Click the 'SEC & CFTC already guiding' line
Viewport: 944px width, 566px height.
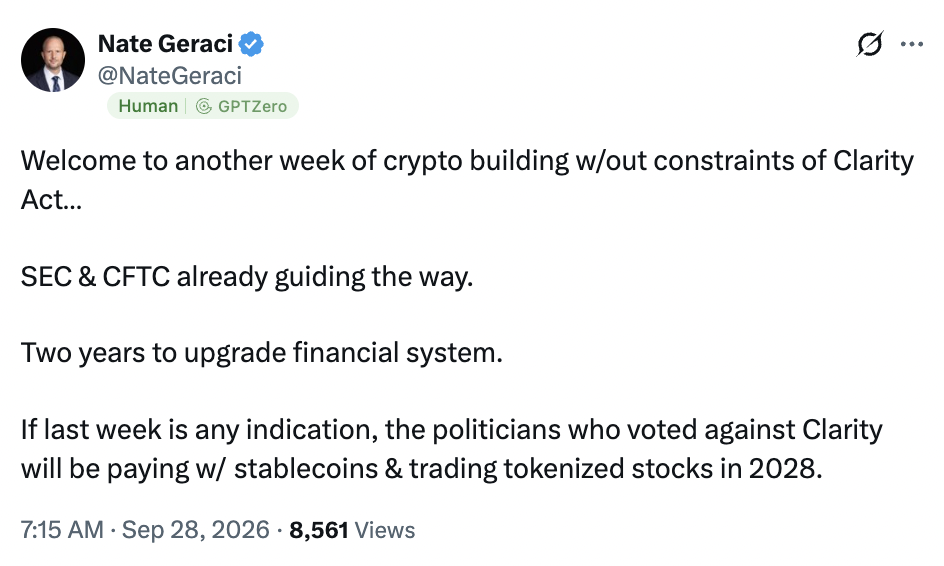(x=247, y=277)
